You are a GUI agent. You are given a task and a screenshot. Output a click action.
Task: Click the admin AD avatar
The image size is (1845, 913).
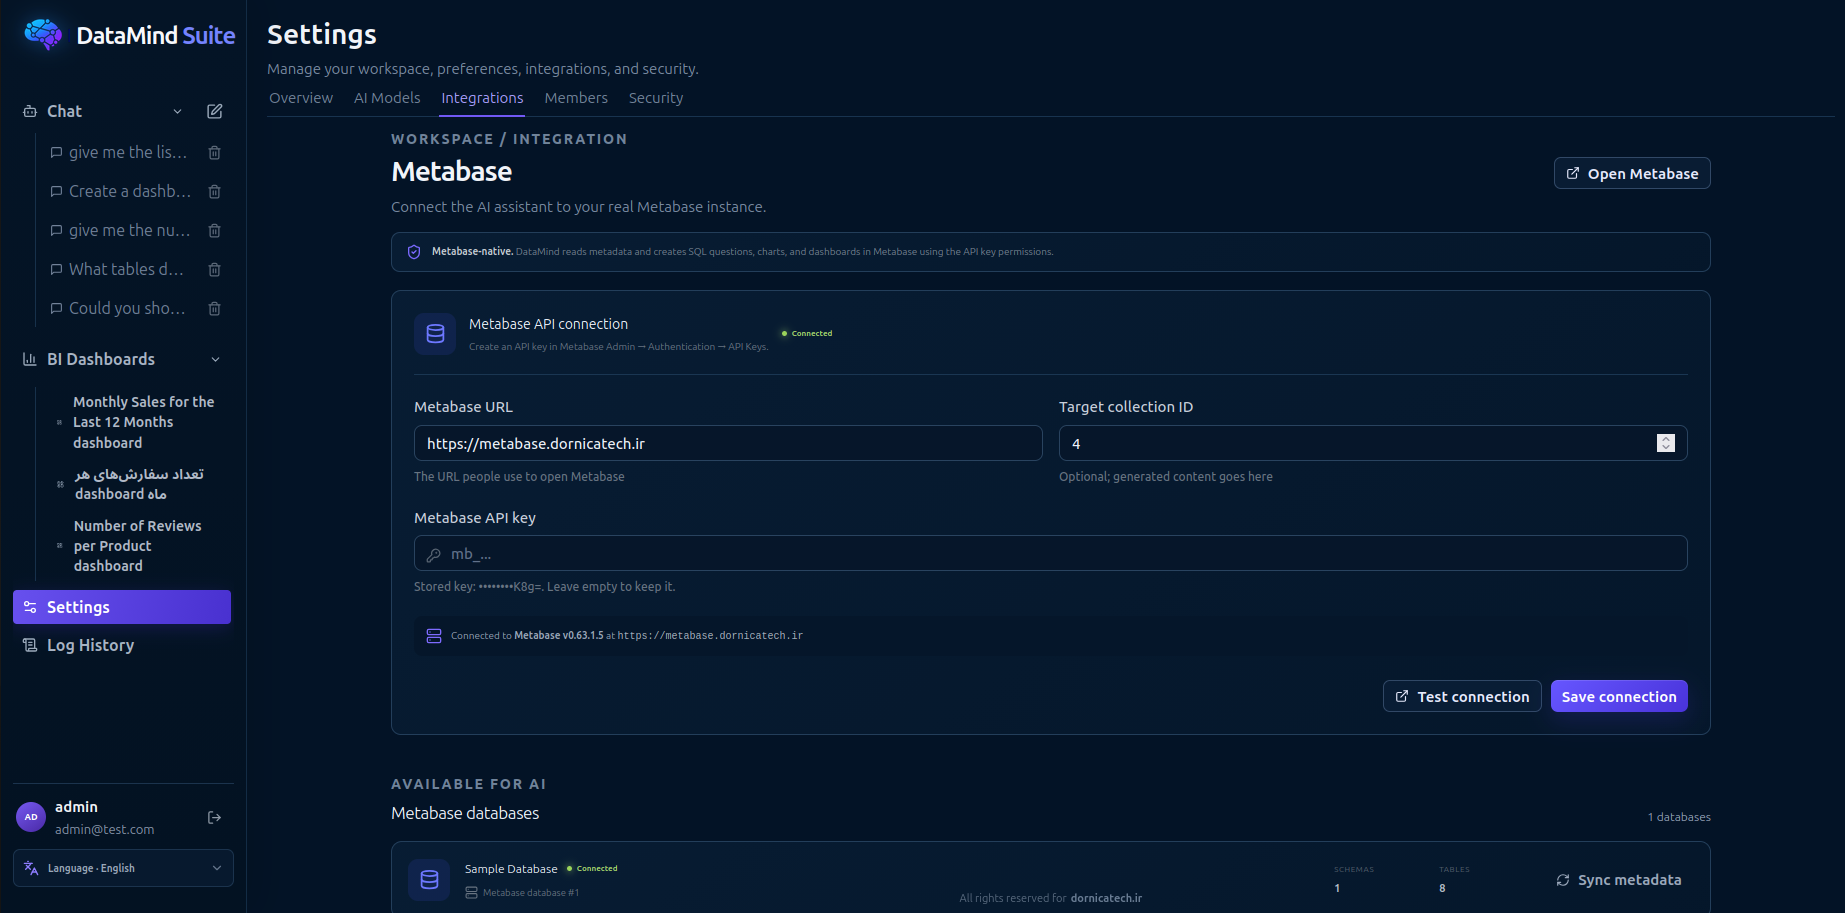pos(31,817)
